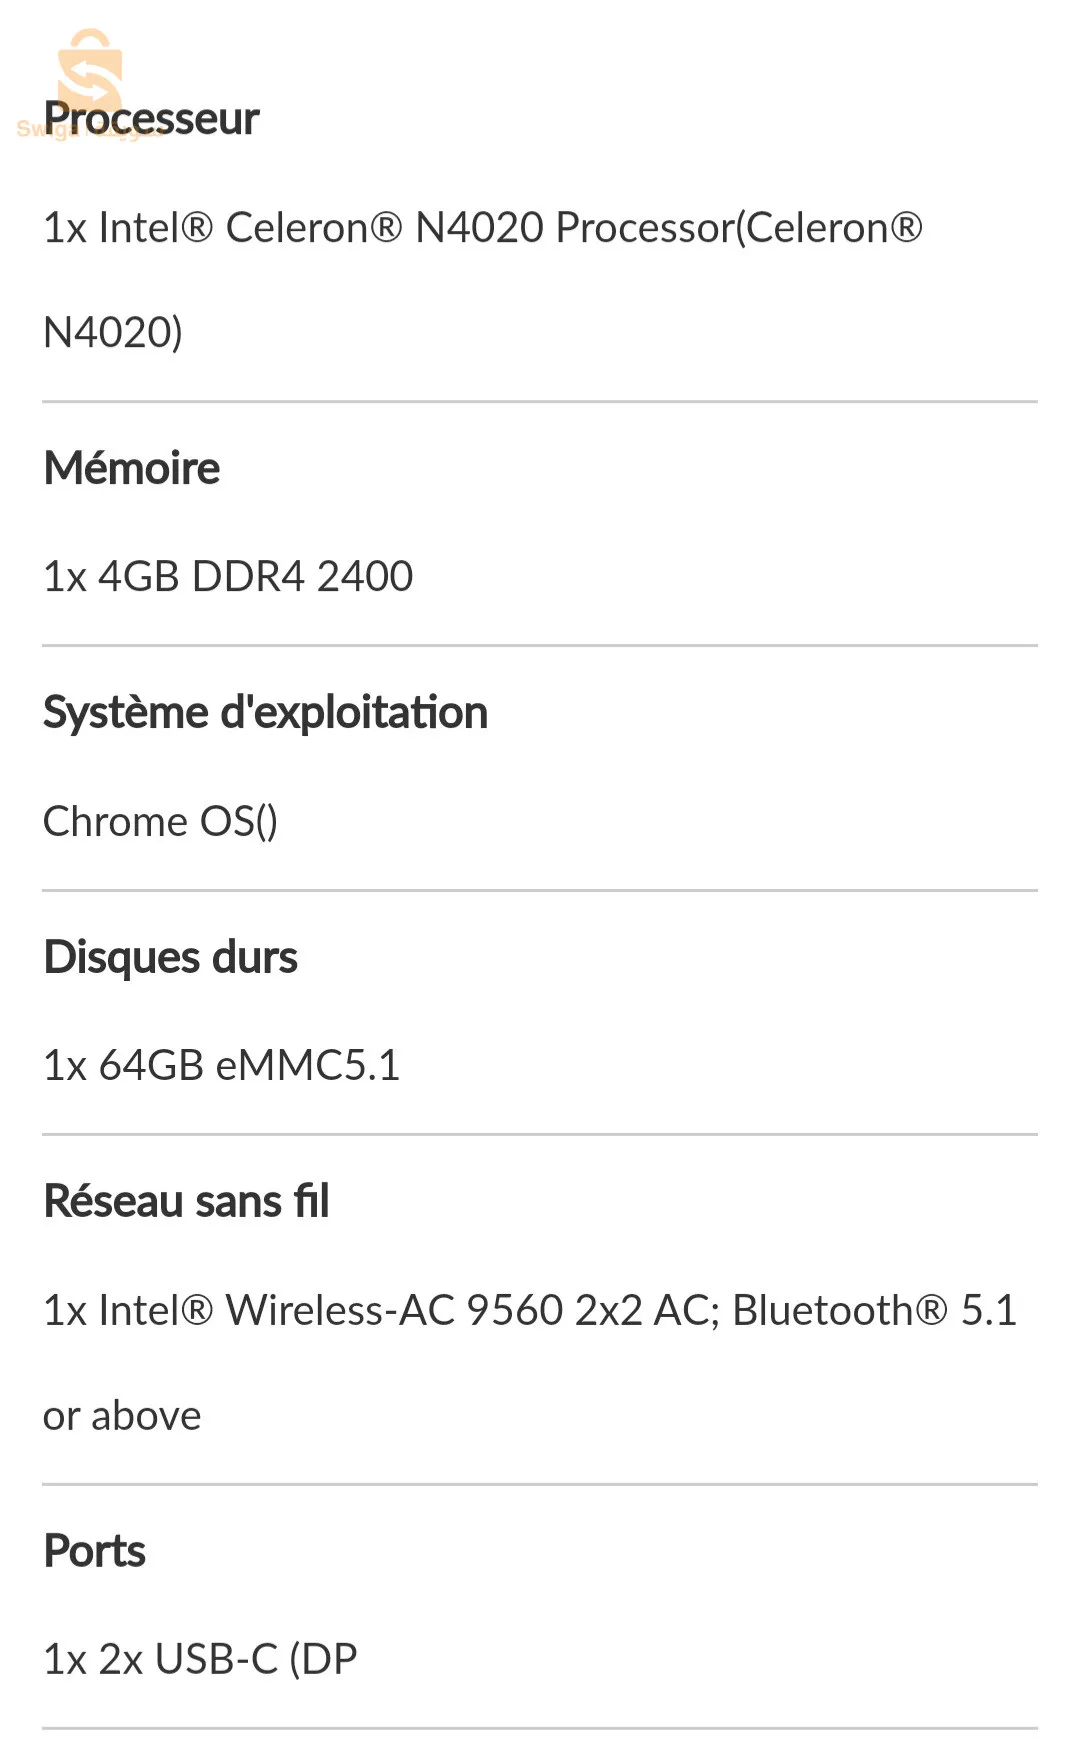
Task: Select the Mémoire section heading
Action: pyautogui.click(x=132, y=468)
